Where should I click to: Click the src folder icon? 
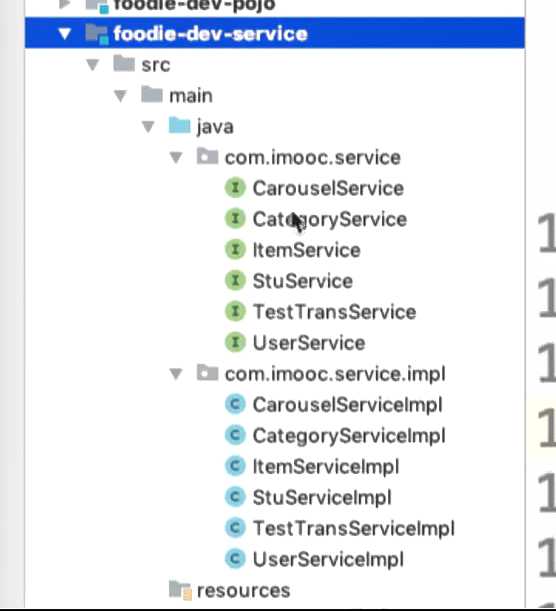(124, 64)
